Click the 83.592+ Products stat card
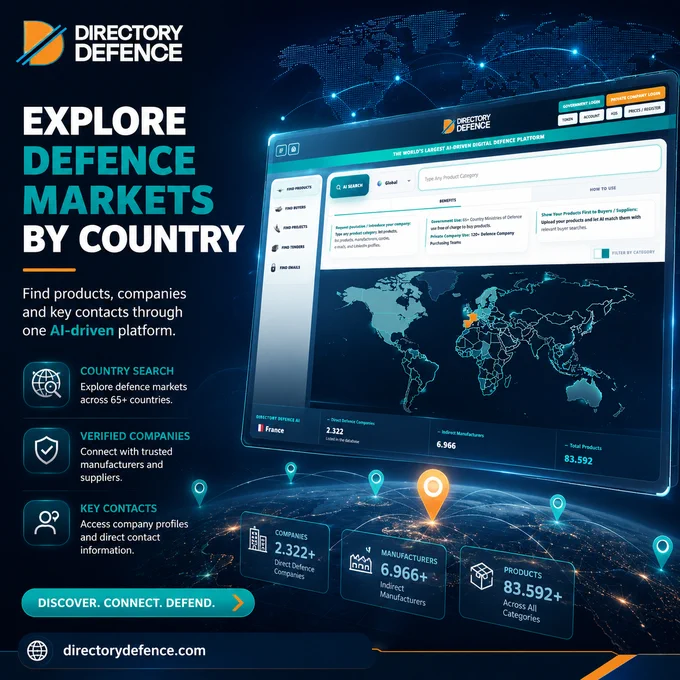680x680 pixels. click(x=517, y=592)
